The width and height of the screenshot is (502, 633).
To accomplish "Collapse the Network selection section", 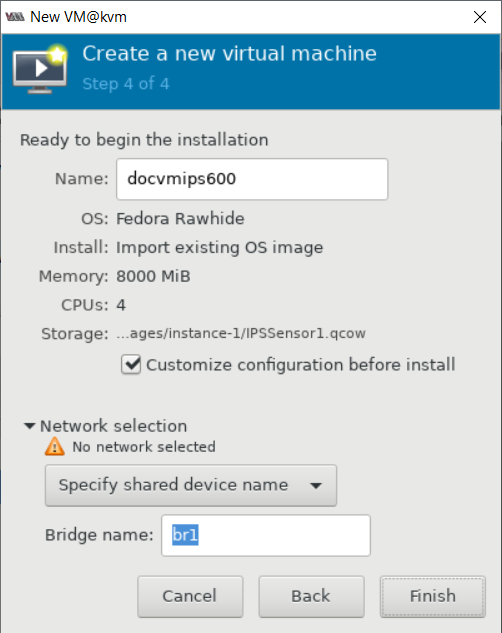I will [29, 426].
